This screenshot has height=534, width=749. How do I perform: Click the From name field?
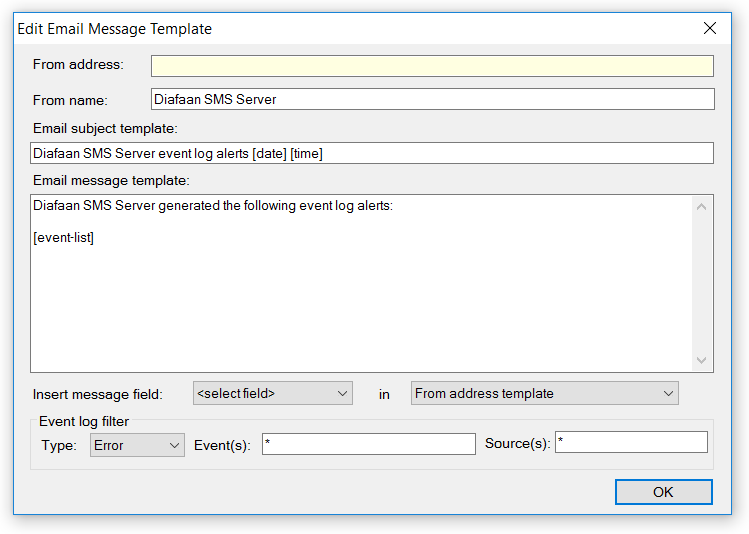click(432, 99)
